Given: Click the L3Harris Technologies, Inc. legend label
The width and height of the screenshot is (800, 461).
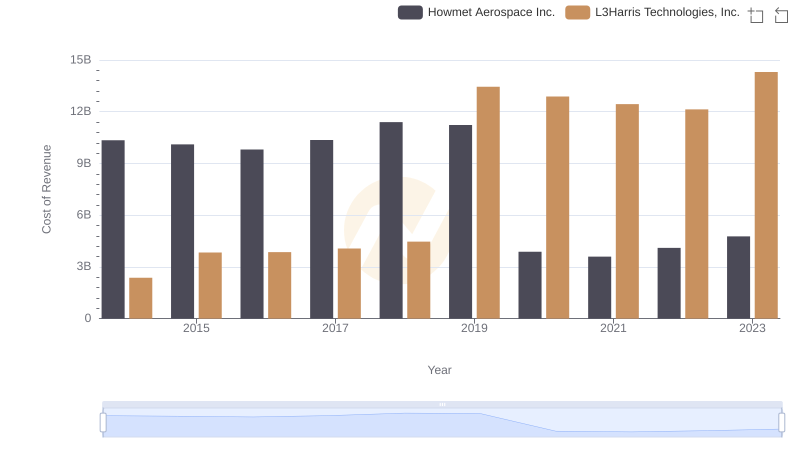Looking at the screenshot, I should pos(667,12).
